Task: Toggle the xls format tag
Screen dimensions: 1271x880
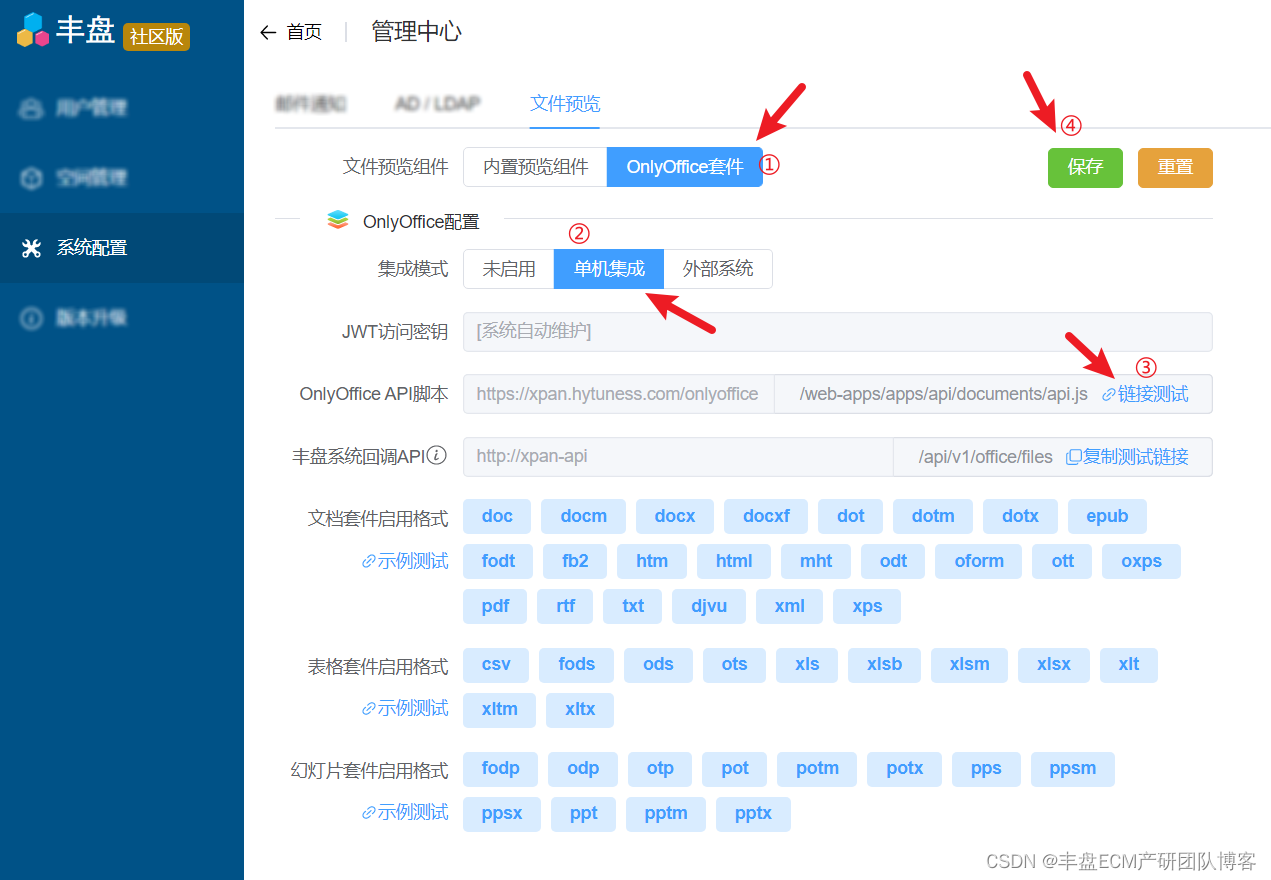Action: point(807,664)
